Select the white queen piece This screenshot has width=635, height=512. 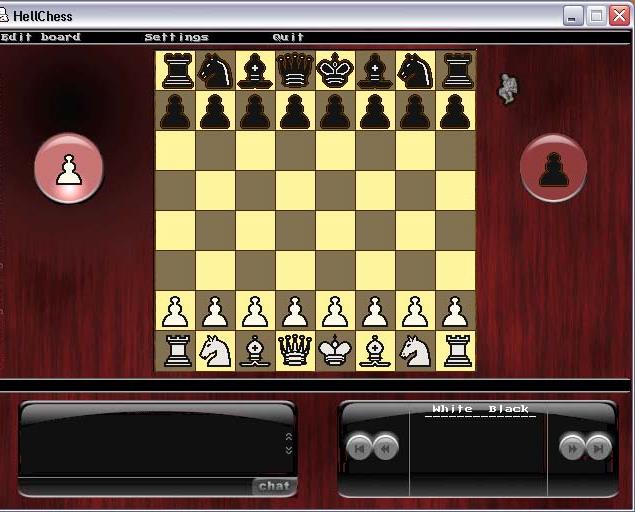point(295,351)
